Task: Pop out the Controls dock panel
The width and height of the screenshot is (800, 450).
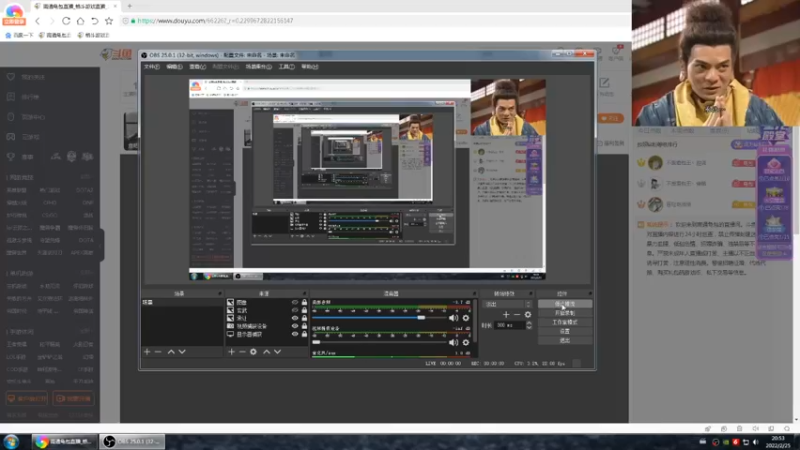Action: (590, 293)
